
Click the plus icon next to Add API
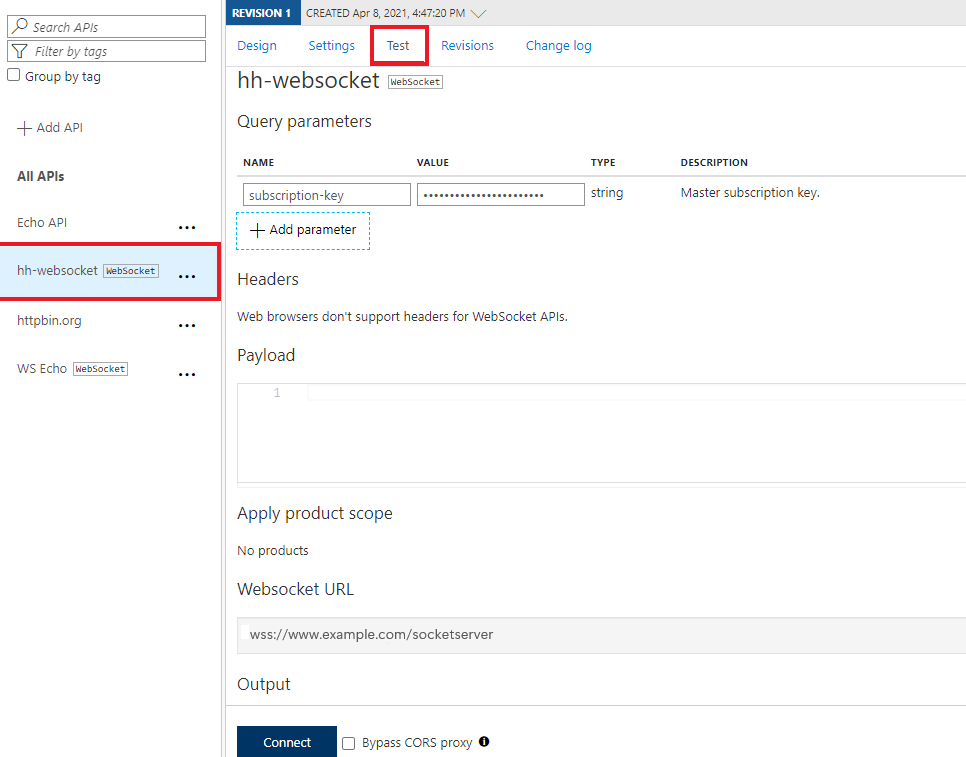pos(22,127)
